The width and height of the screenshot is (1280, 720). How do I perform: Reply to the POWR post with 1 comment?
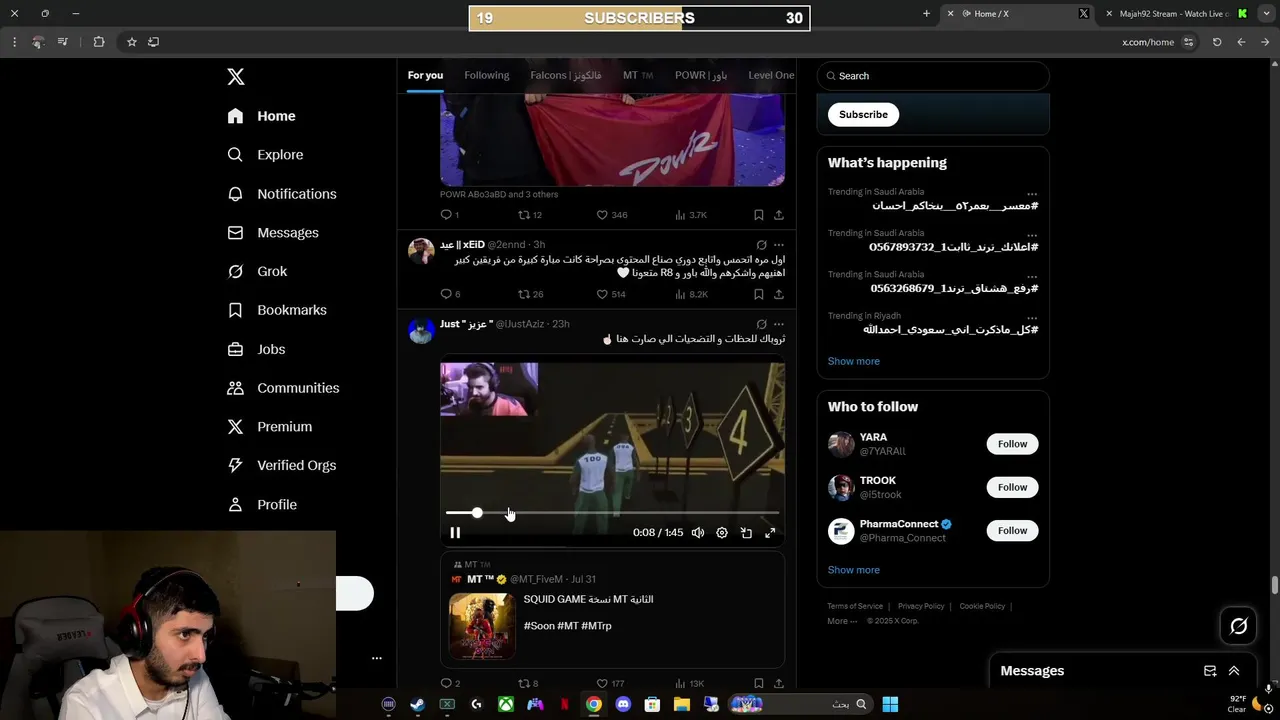pos(449,215)
